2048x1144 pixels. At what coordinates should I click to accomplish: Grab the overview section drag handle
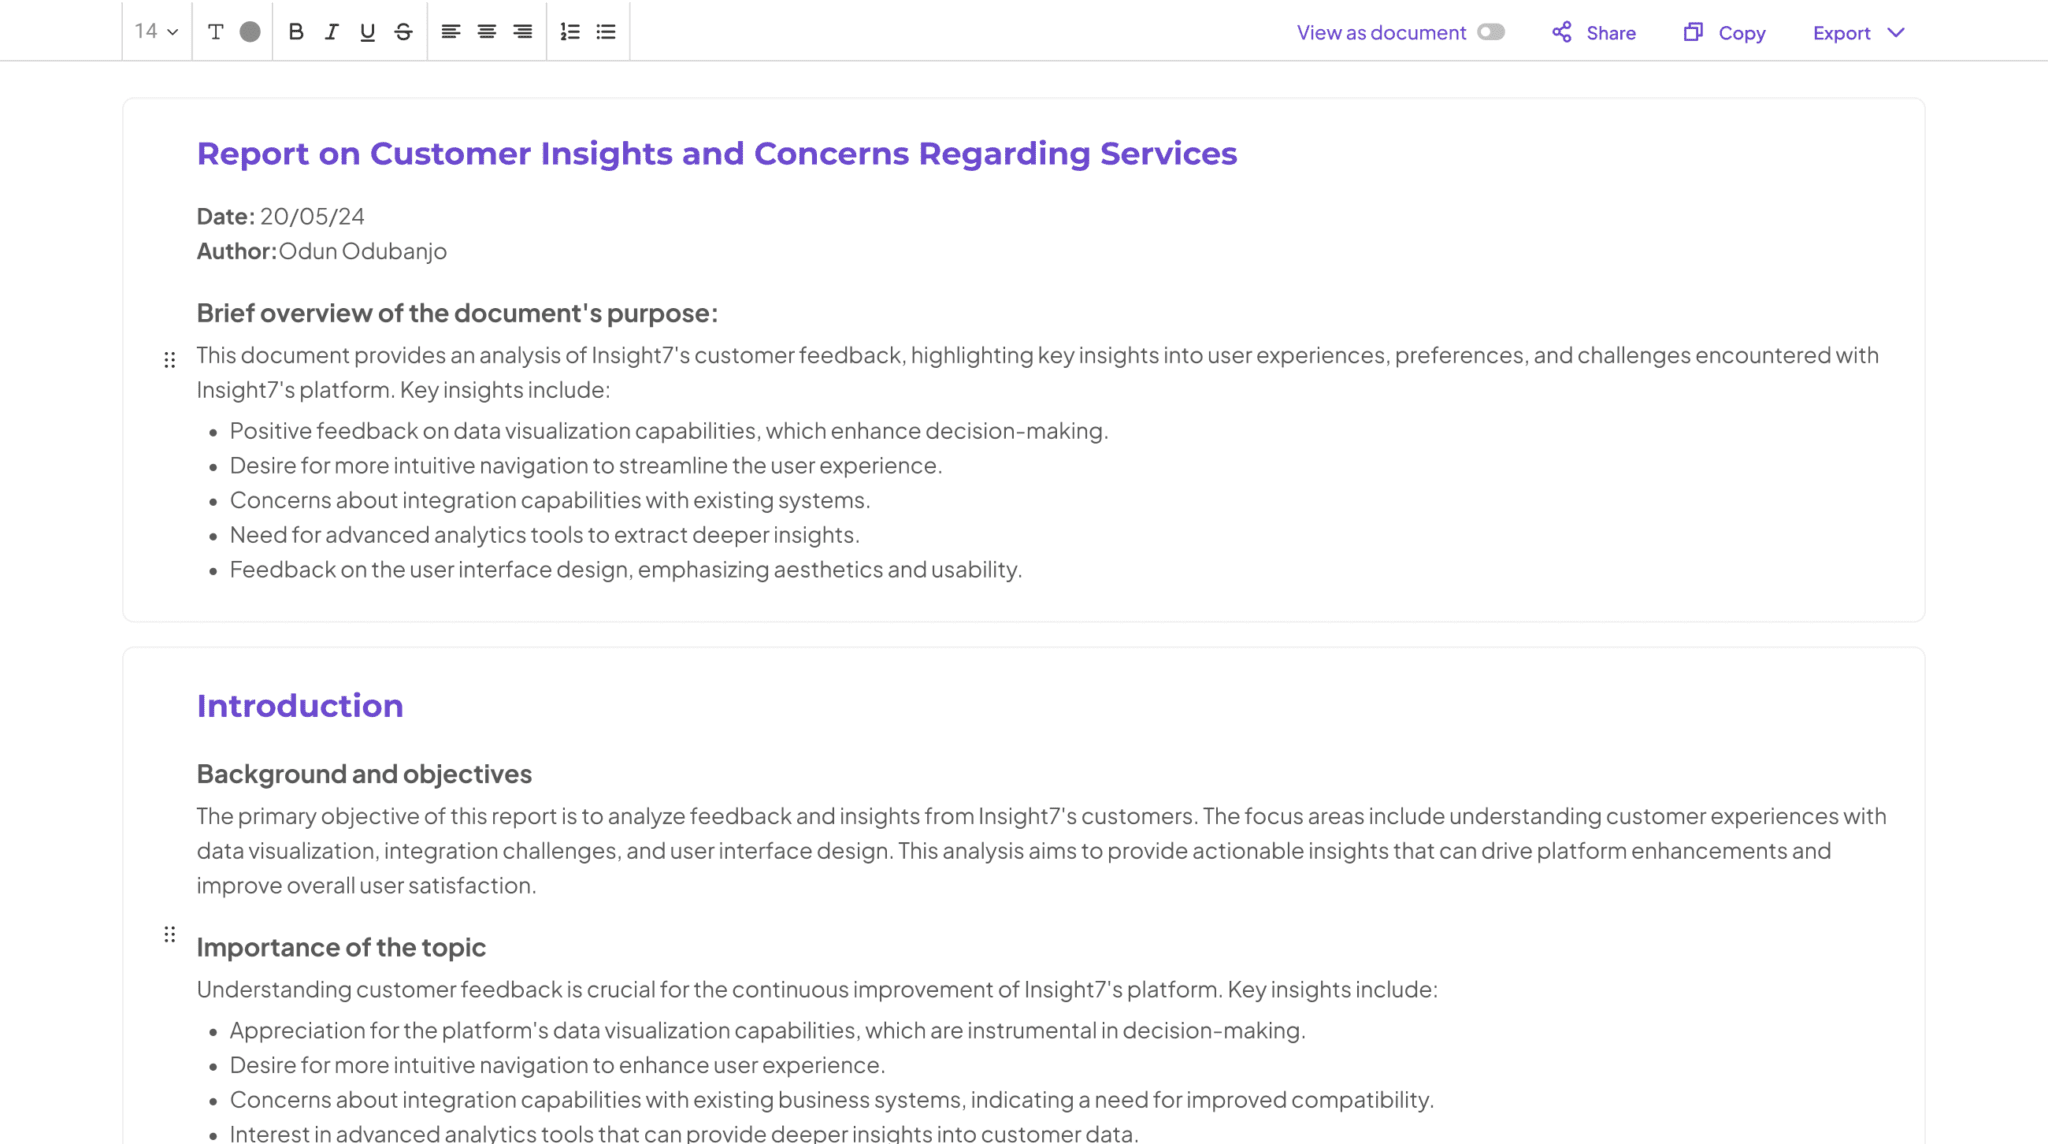point(169,359)
